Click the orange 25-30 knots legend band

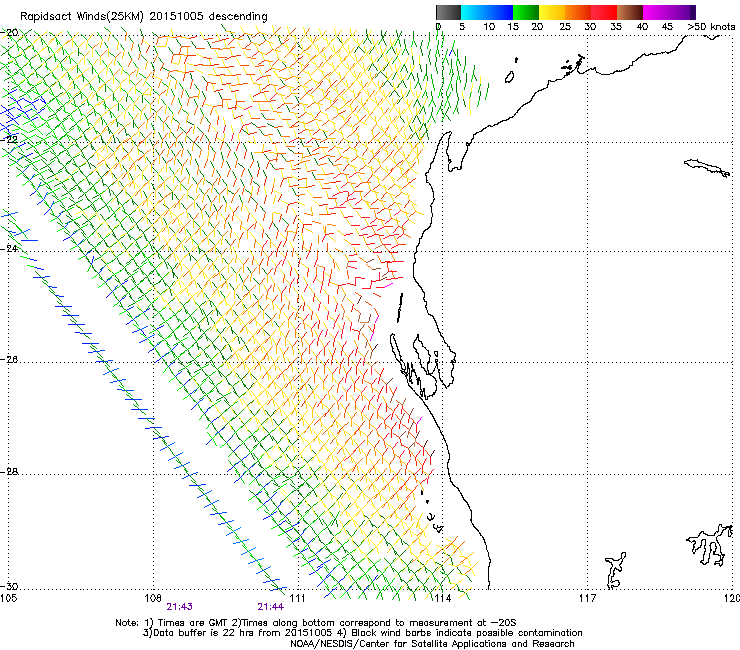pos(578,12)
